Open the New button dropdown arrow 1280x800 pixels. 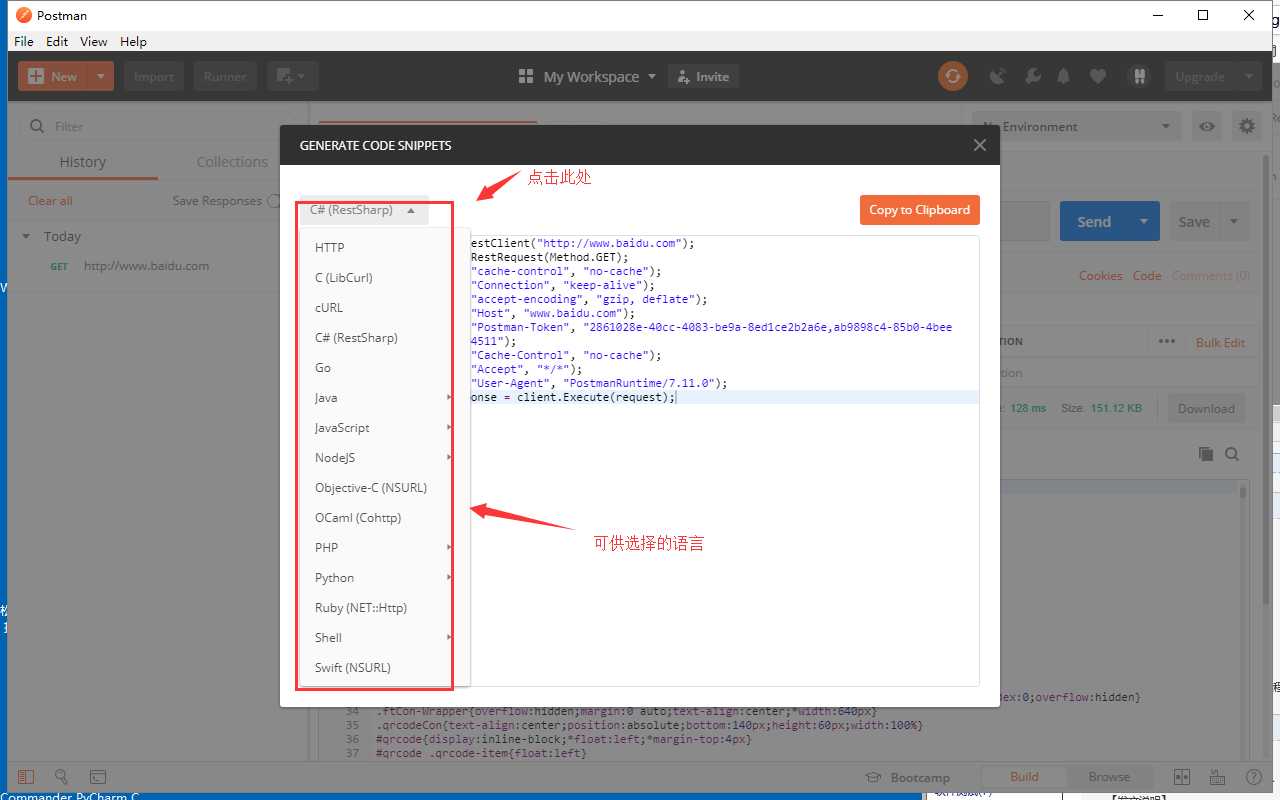pyautogui.click(x=100, y=76)
